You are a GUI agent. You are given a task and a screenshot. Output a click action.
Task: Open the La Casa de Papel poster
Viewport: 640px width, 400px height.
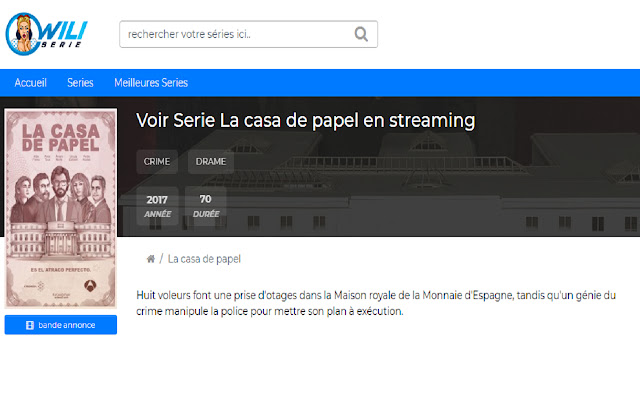(60, 208)
